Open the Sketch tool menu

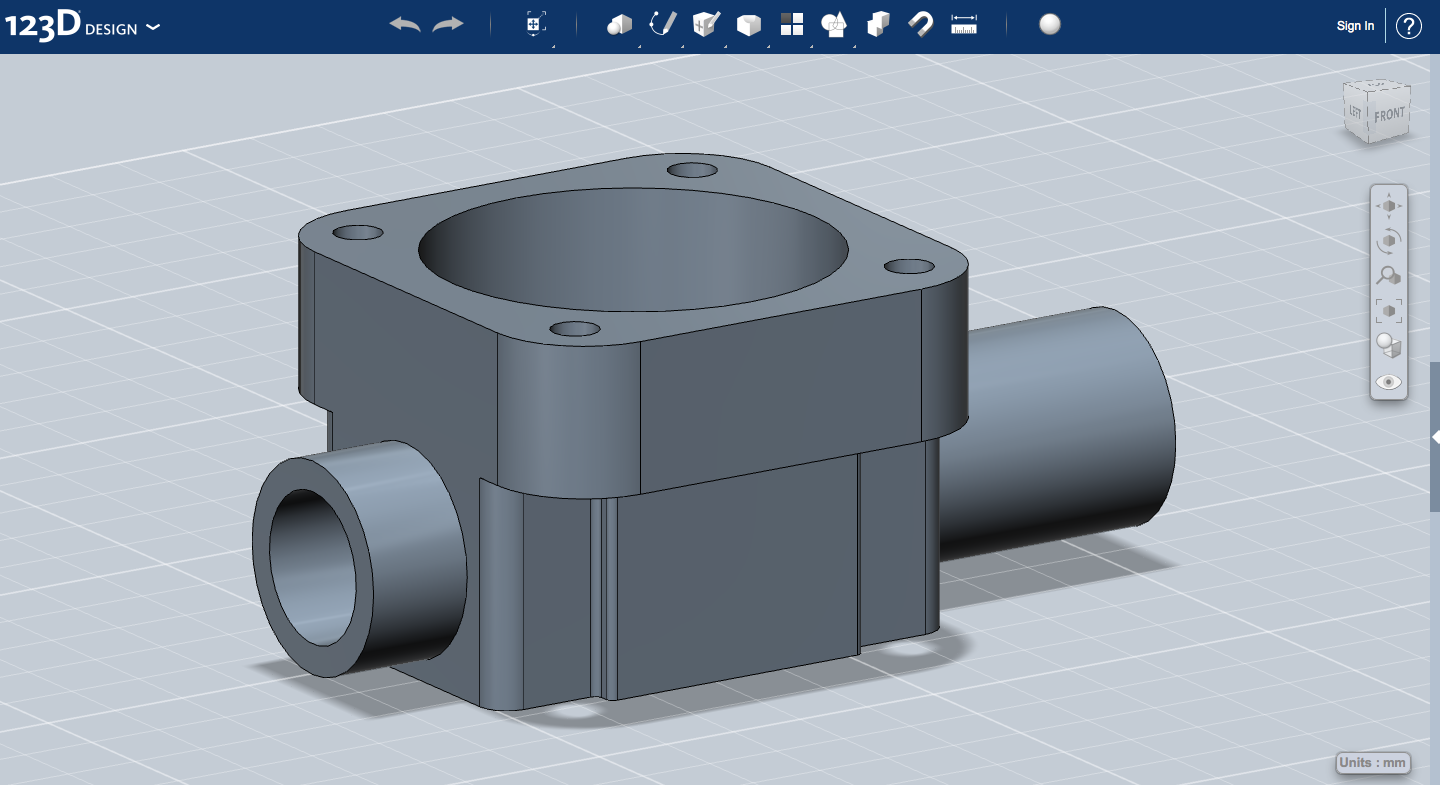[663, 25]
